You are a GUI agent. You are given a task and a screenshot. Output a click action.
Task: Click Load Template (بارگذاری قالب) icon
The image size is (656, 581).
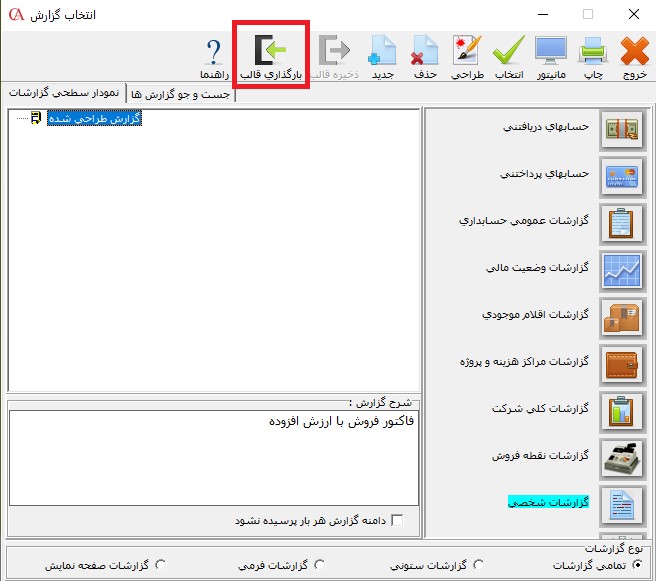[x=271, y=57]
